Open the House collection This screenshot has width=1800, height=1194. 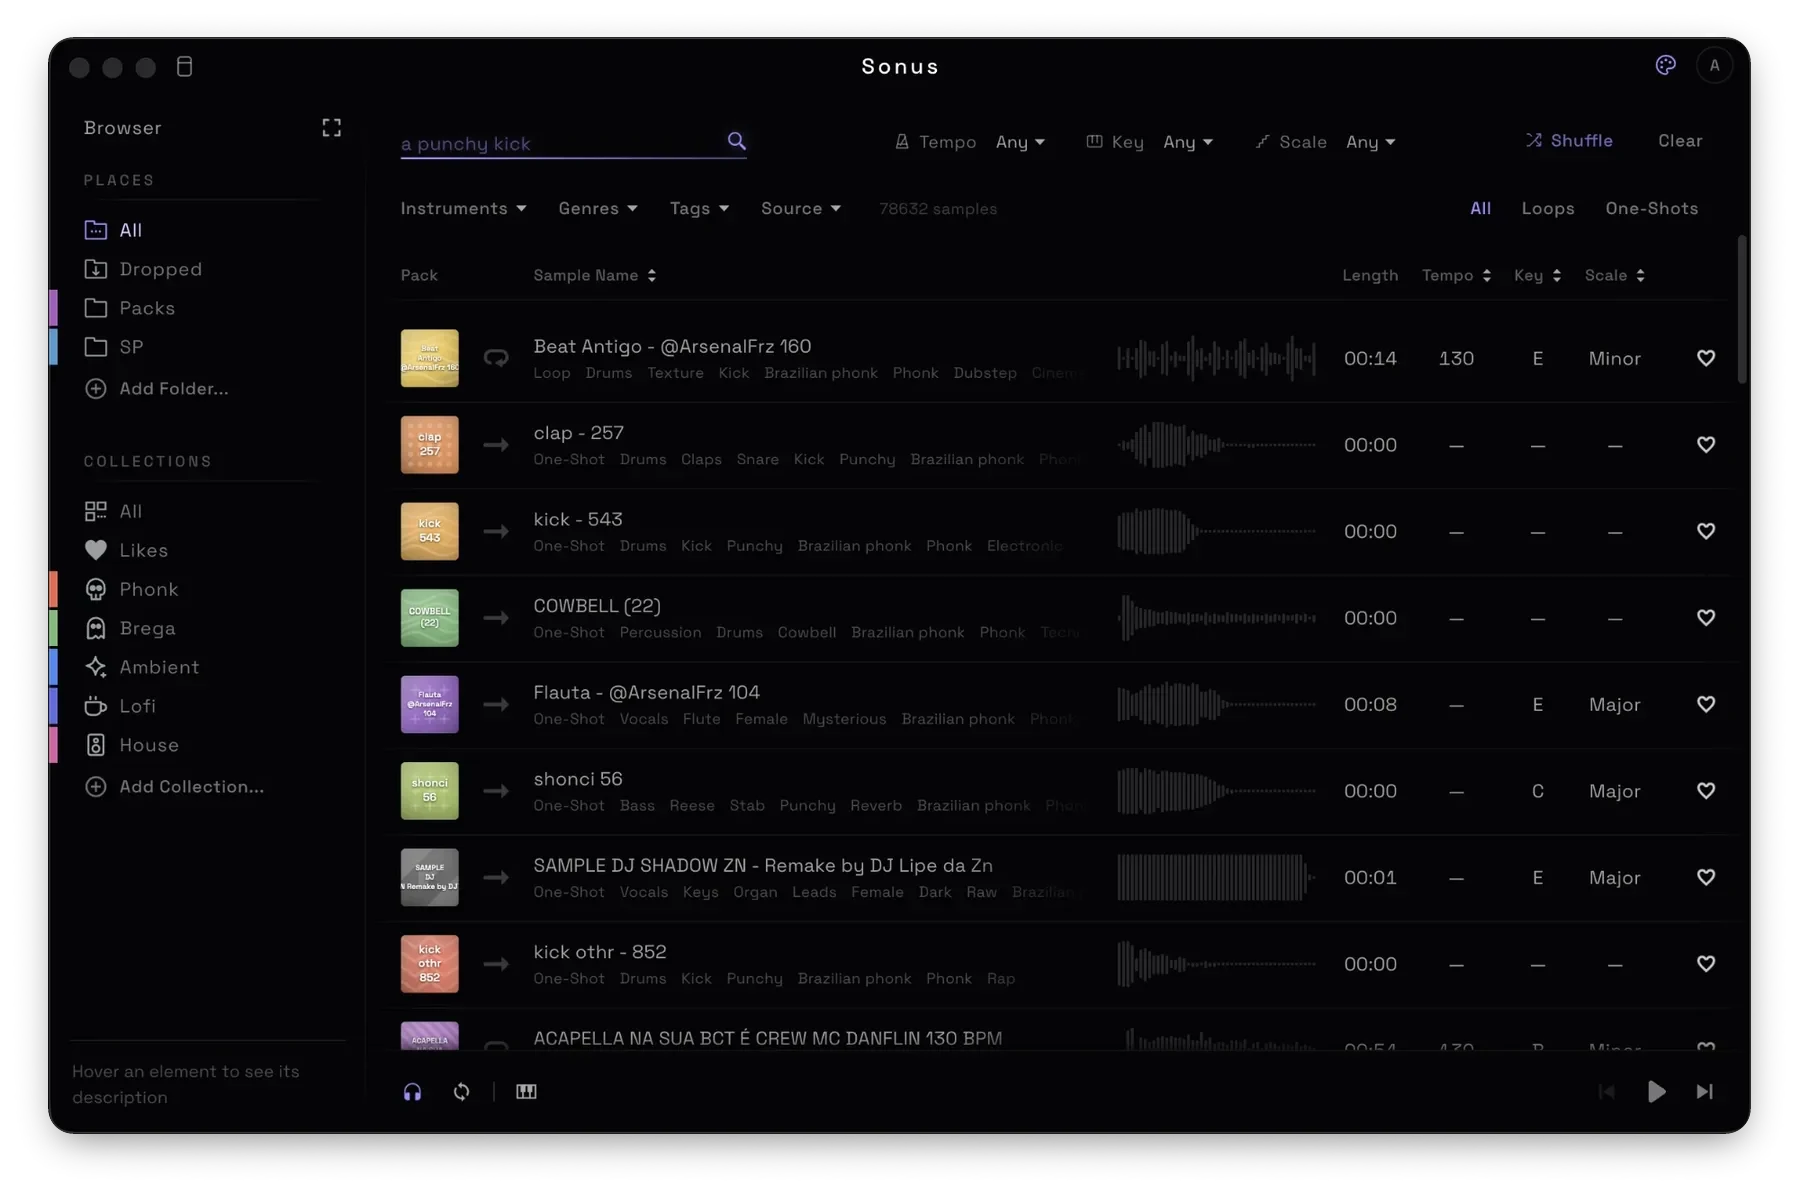tap(131, 745)
